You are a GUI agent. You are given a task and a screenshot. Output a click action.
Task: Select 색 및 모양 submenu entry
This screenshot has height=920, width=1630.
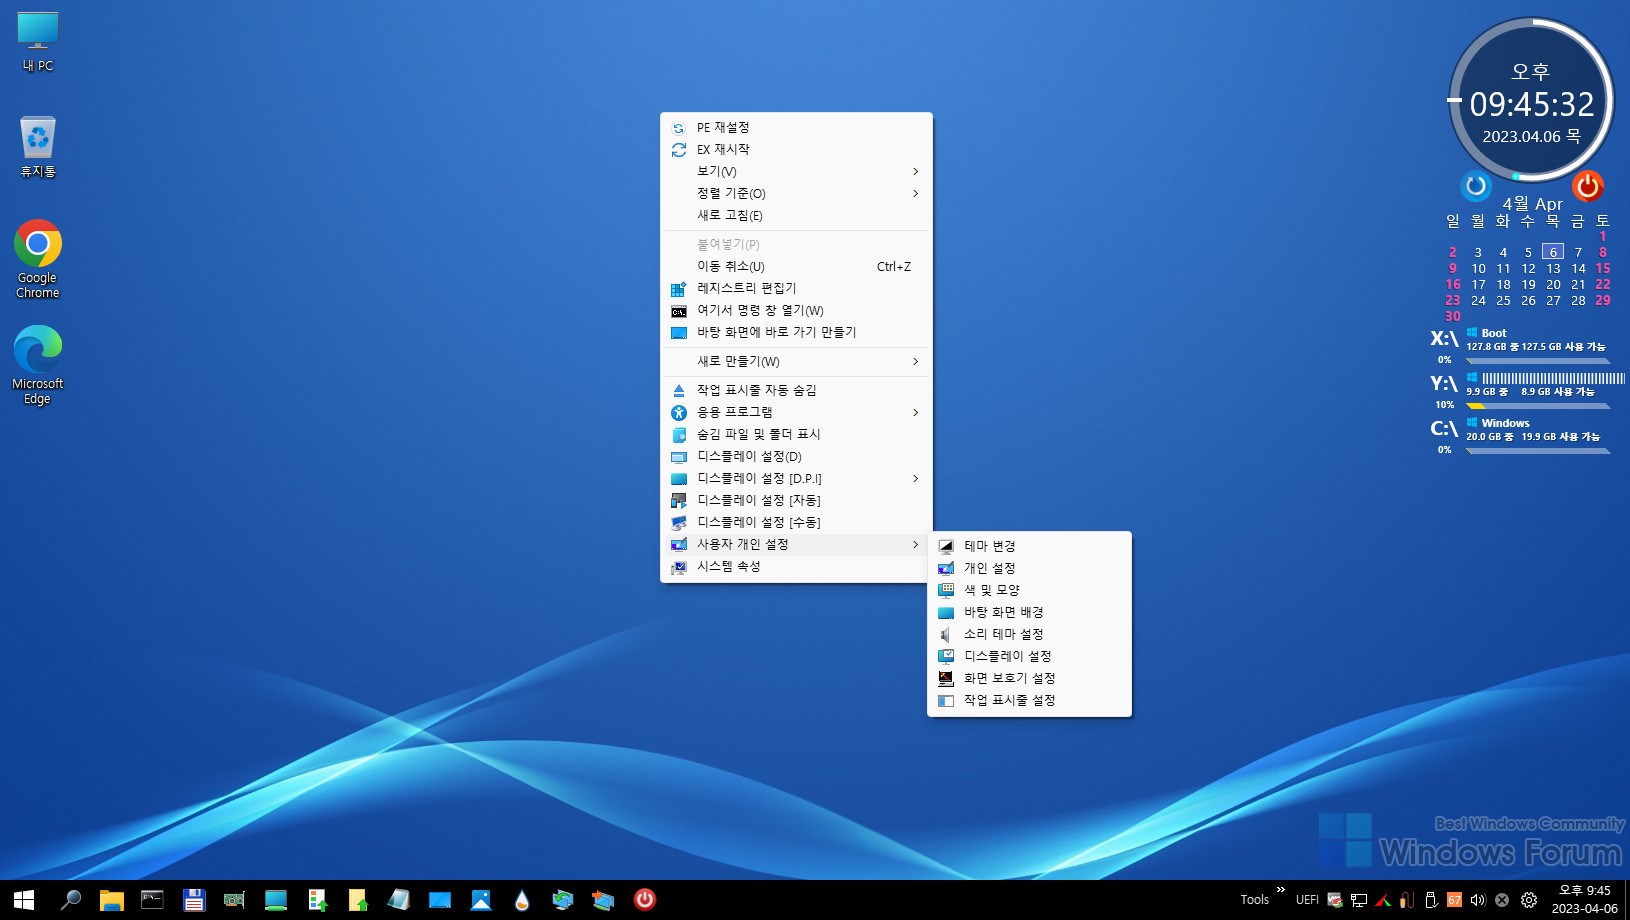(1030, 591)
